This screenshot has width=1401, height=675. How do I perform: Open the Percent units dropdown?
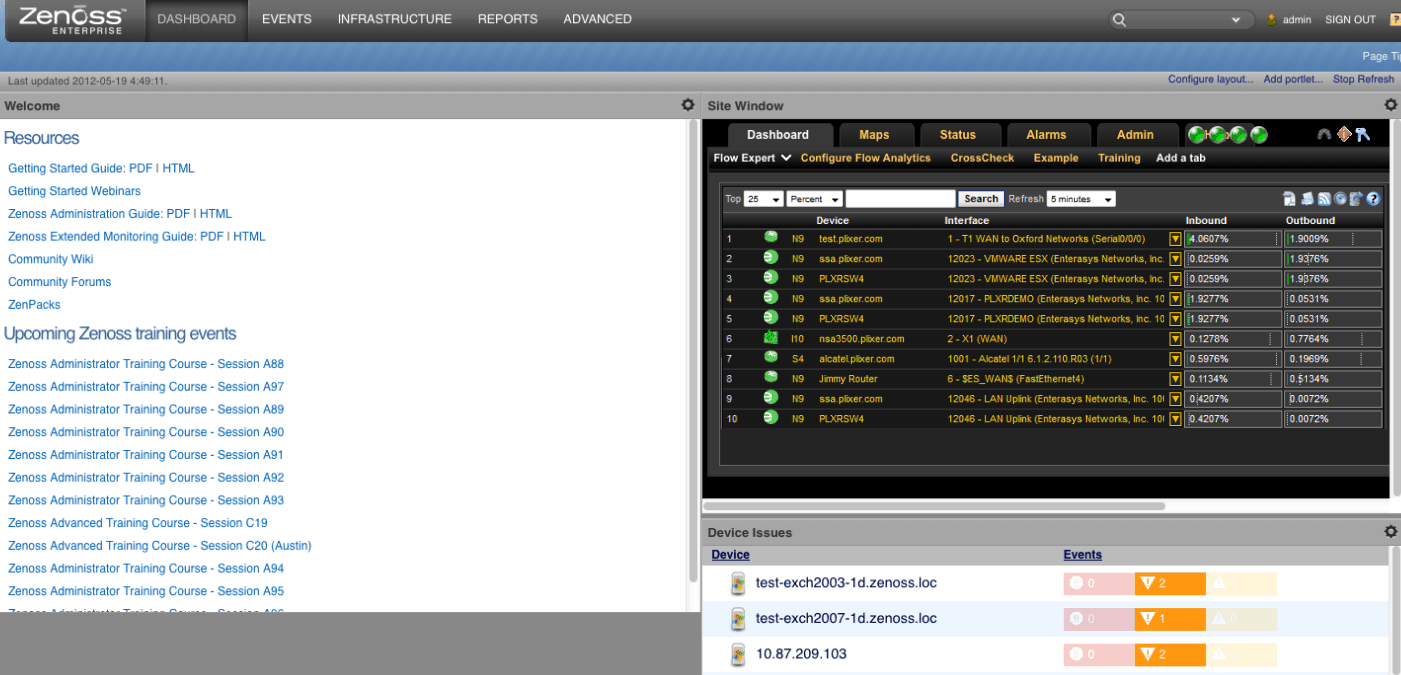pos(814,199)
